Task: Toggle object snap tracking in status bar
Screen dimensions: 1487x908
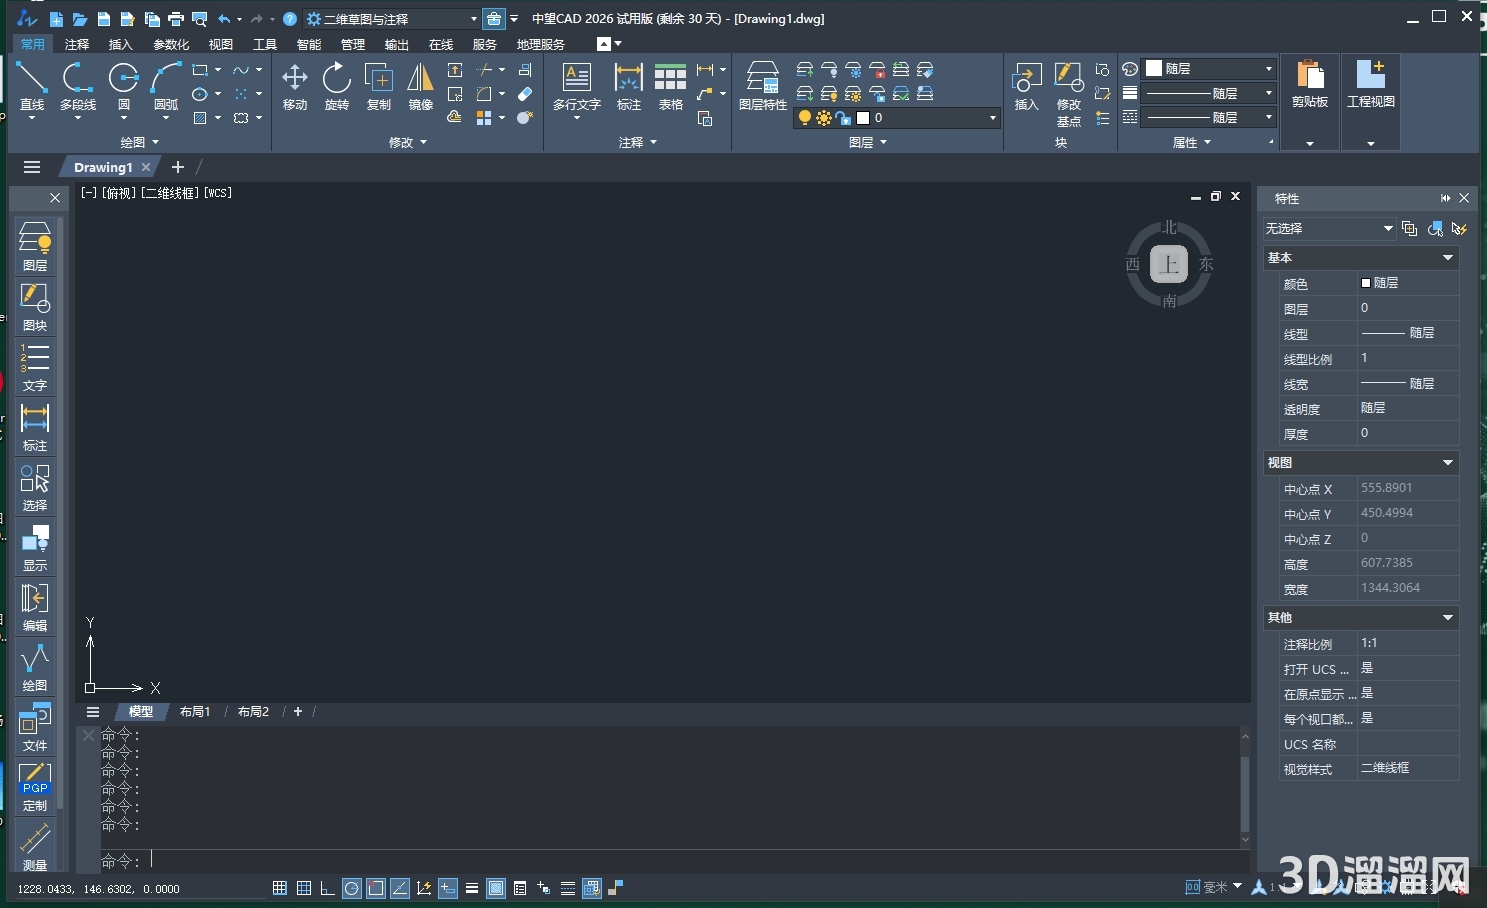Action: click(x=400, y=888)
